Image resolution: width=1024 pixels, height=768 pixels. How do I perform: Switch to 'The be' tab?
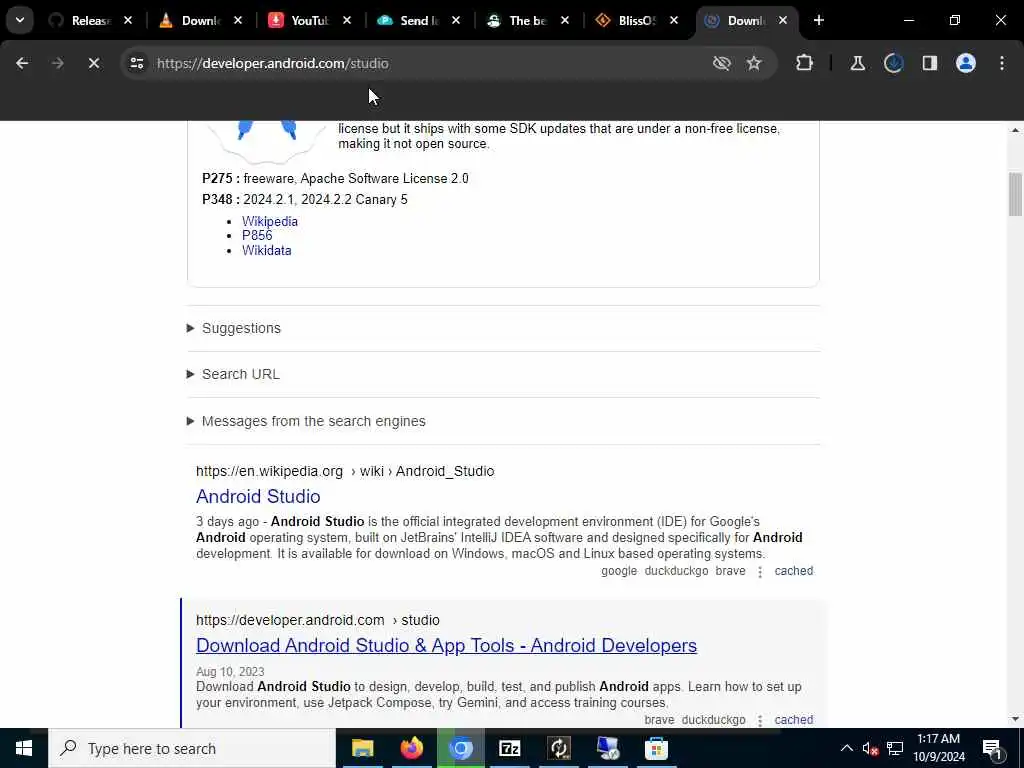pos(518,20)
